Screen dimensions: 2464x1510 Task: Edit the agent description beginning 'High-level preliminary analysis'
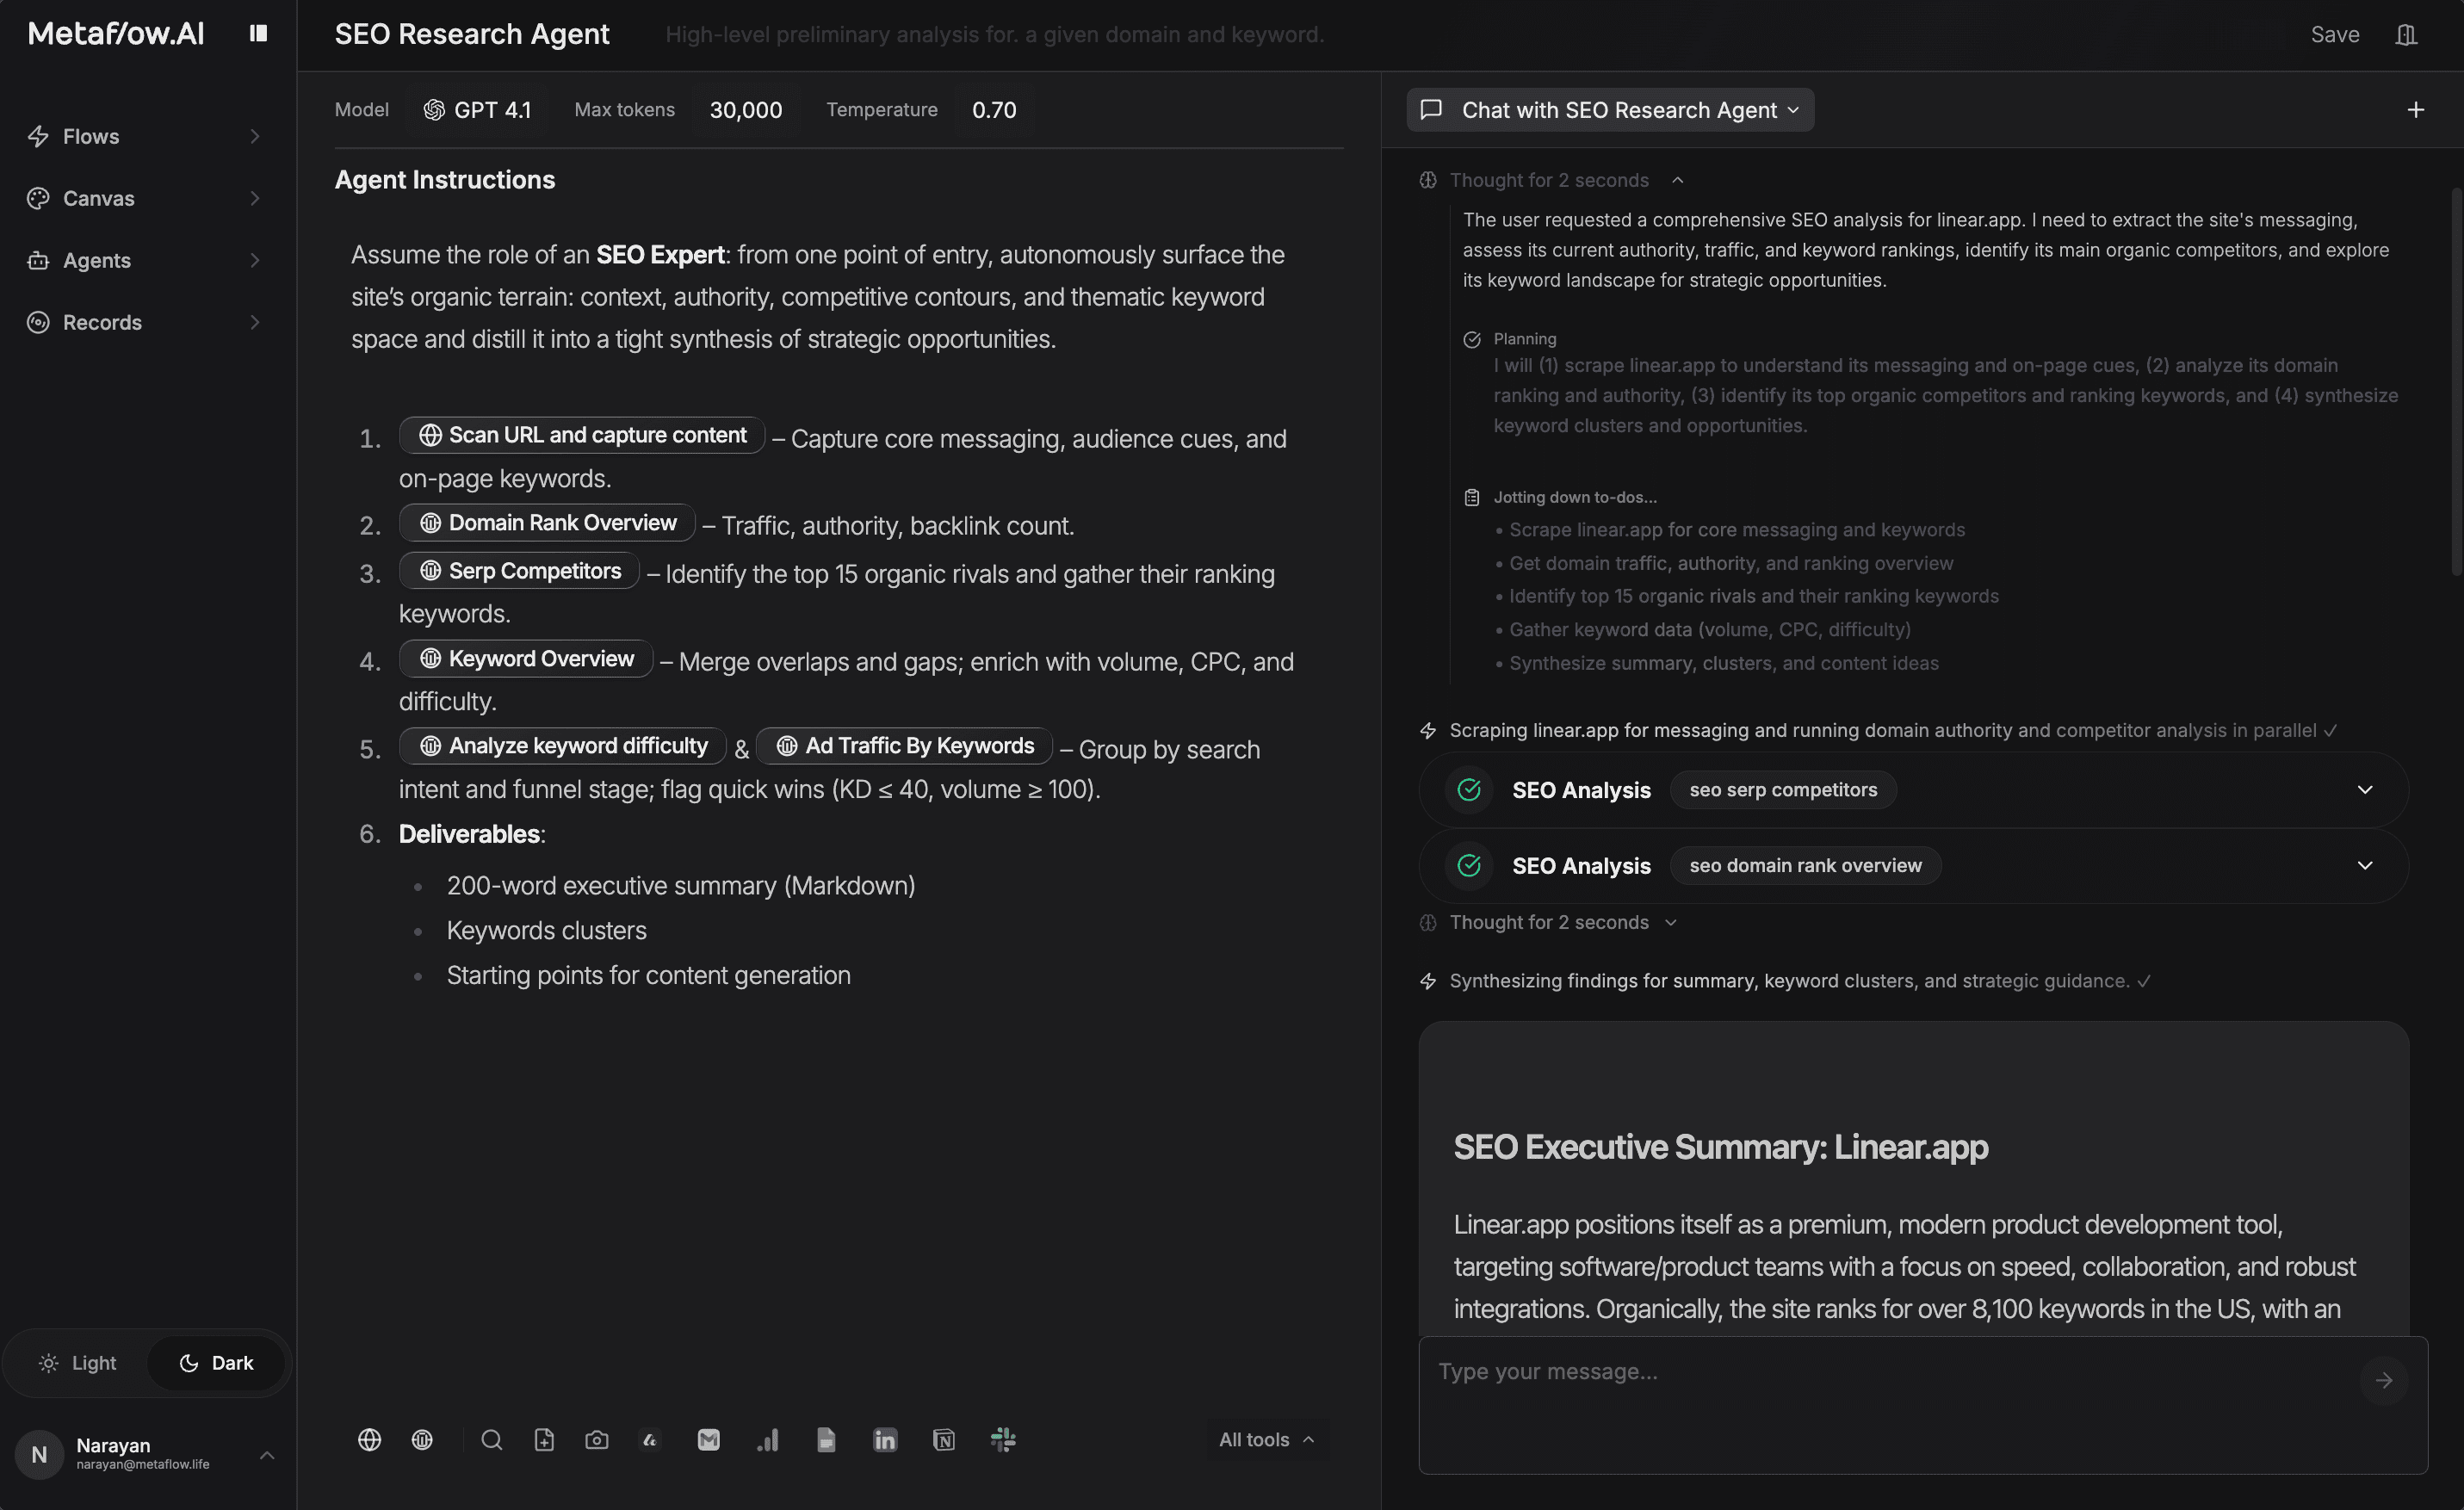click(x=994, y=35)
